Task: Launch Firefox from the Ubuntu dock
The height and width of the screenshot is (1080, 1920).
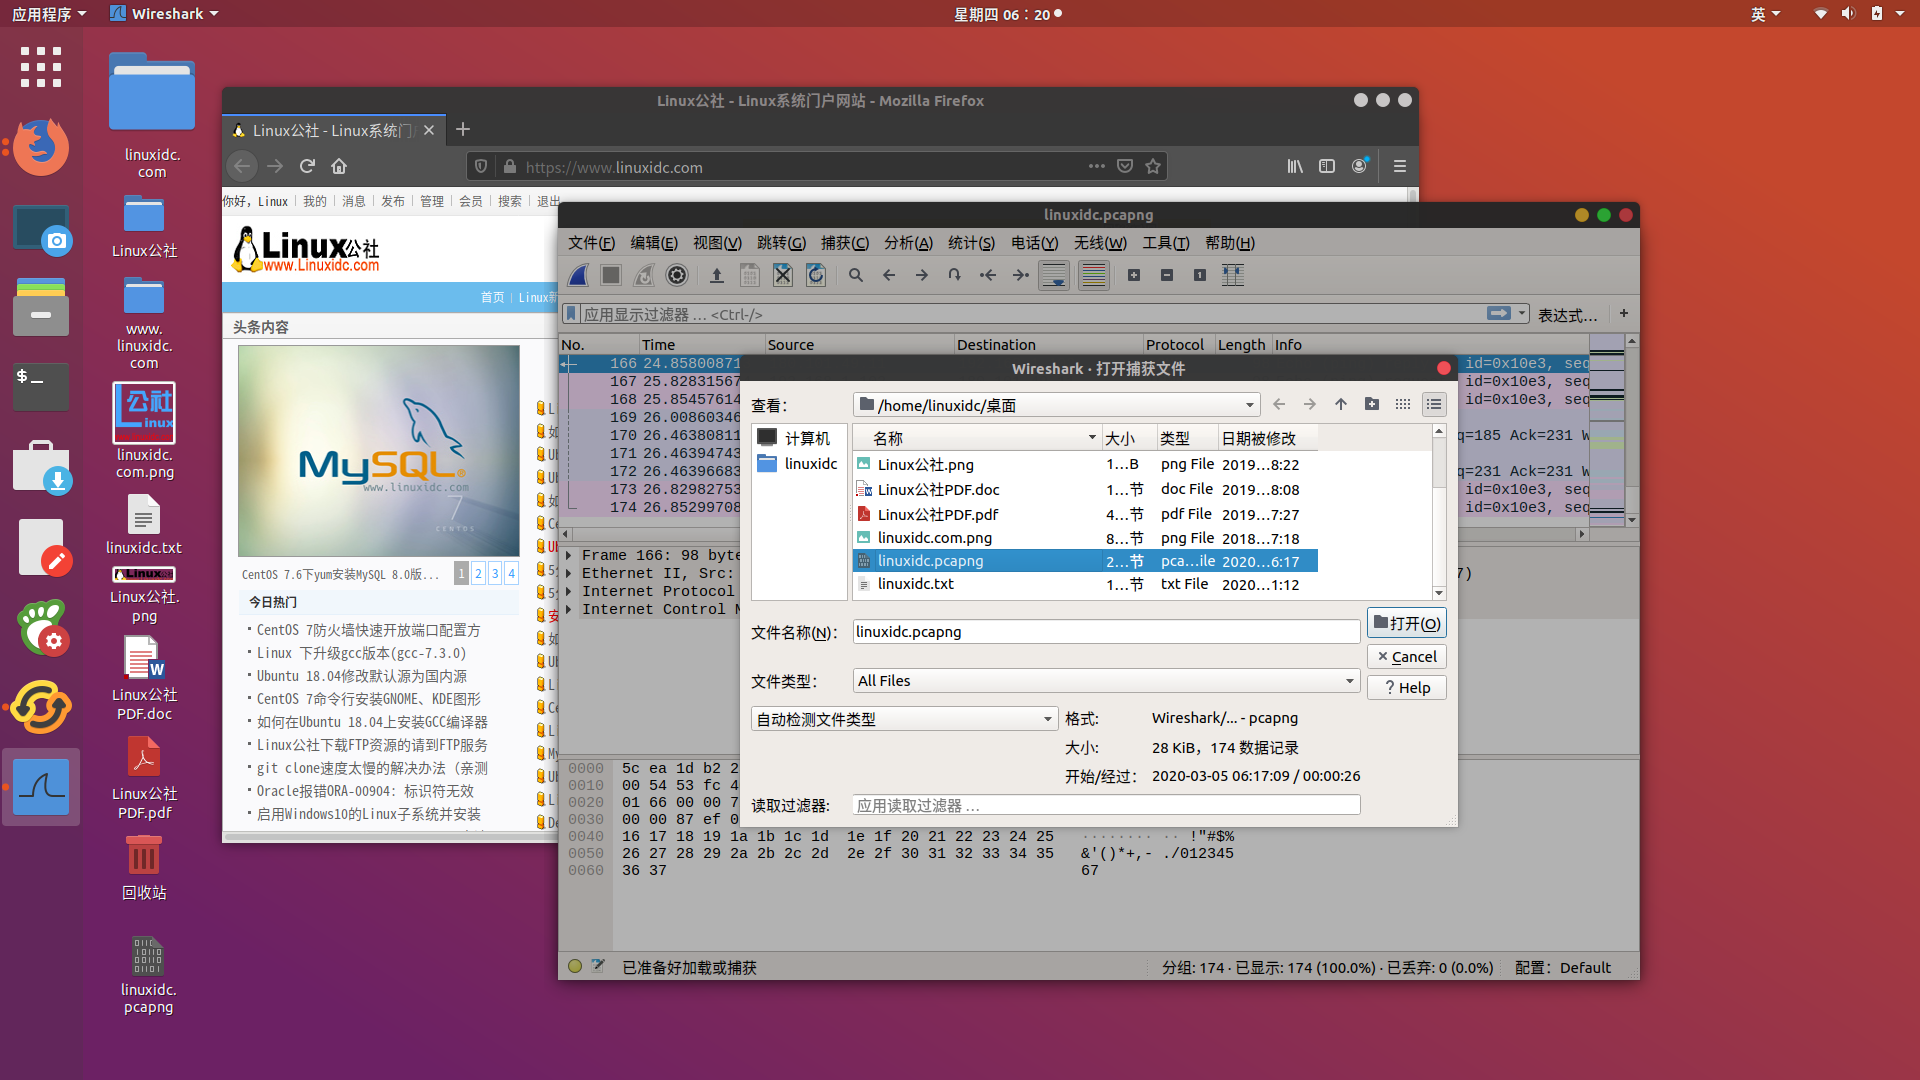Action: [x=40, y=147]
